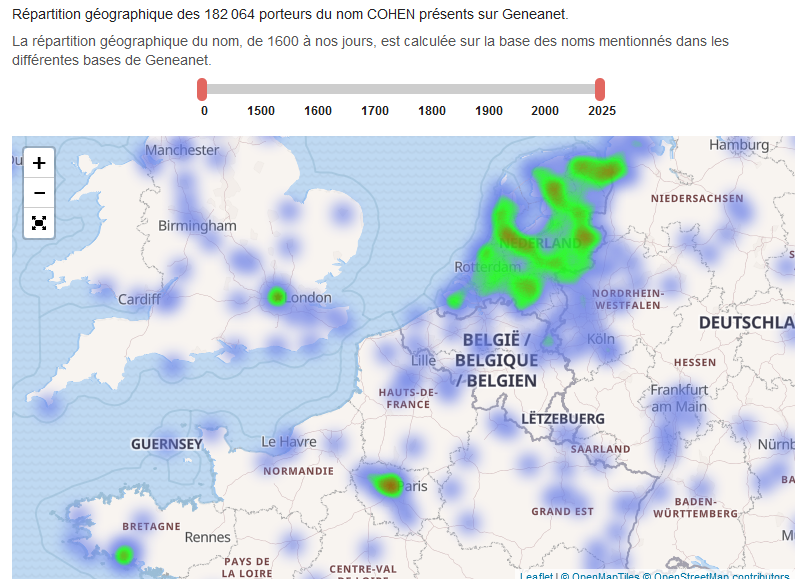The width and height of the screenshot is (802, 579).
Task: Zoom out with the minus button
Action: (39, 193)
